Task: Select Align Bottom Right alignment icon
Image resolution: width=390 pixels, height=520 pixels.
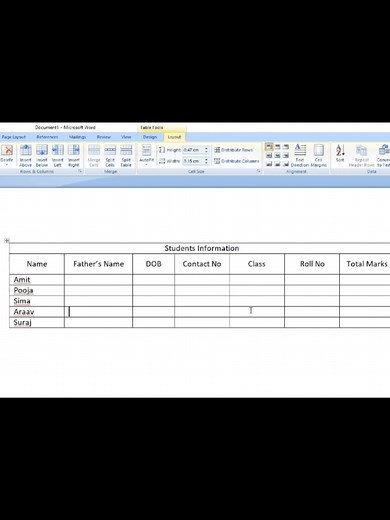Action: click(286, 164)
